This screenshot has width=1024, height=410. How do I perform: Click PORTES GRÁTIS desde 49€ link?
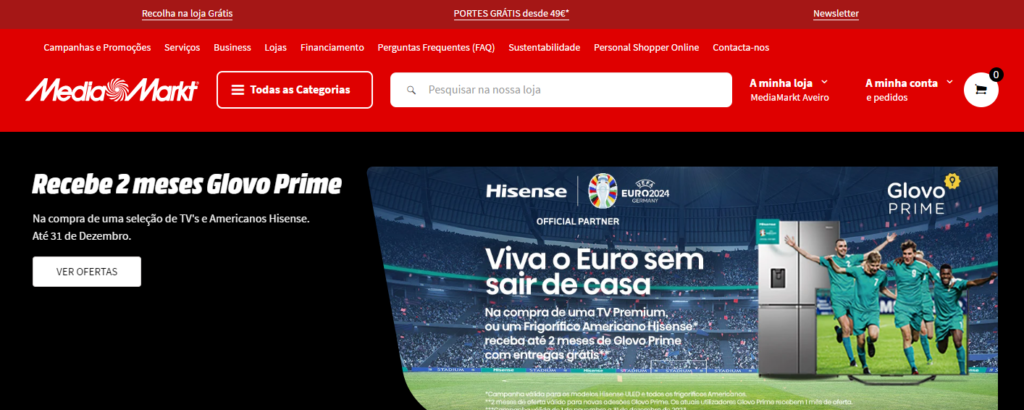[x=511, y=13]
